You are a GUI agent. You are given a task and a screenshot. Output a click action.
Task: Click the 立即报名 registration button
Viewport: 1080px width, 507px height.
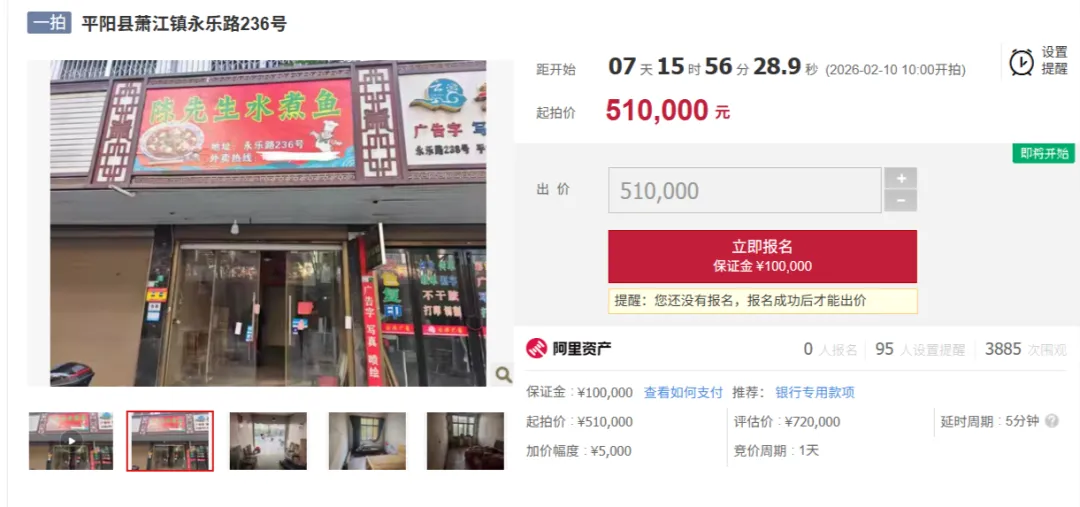pyautogui.click(x=762, y=256)
